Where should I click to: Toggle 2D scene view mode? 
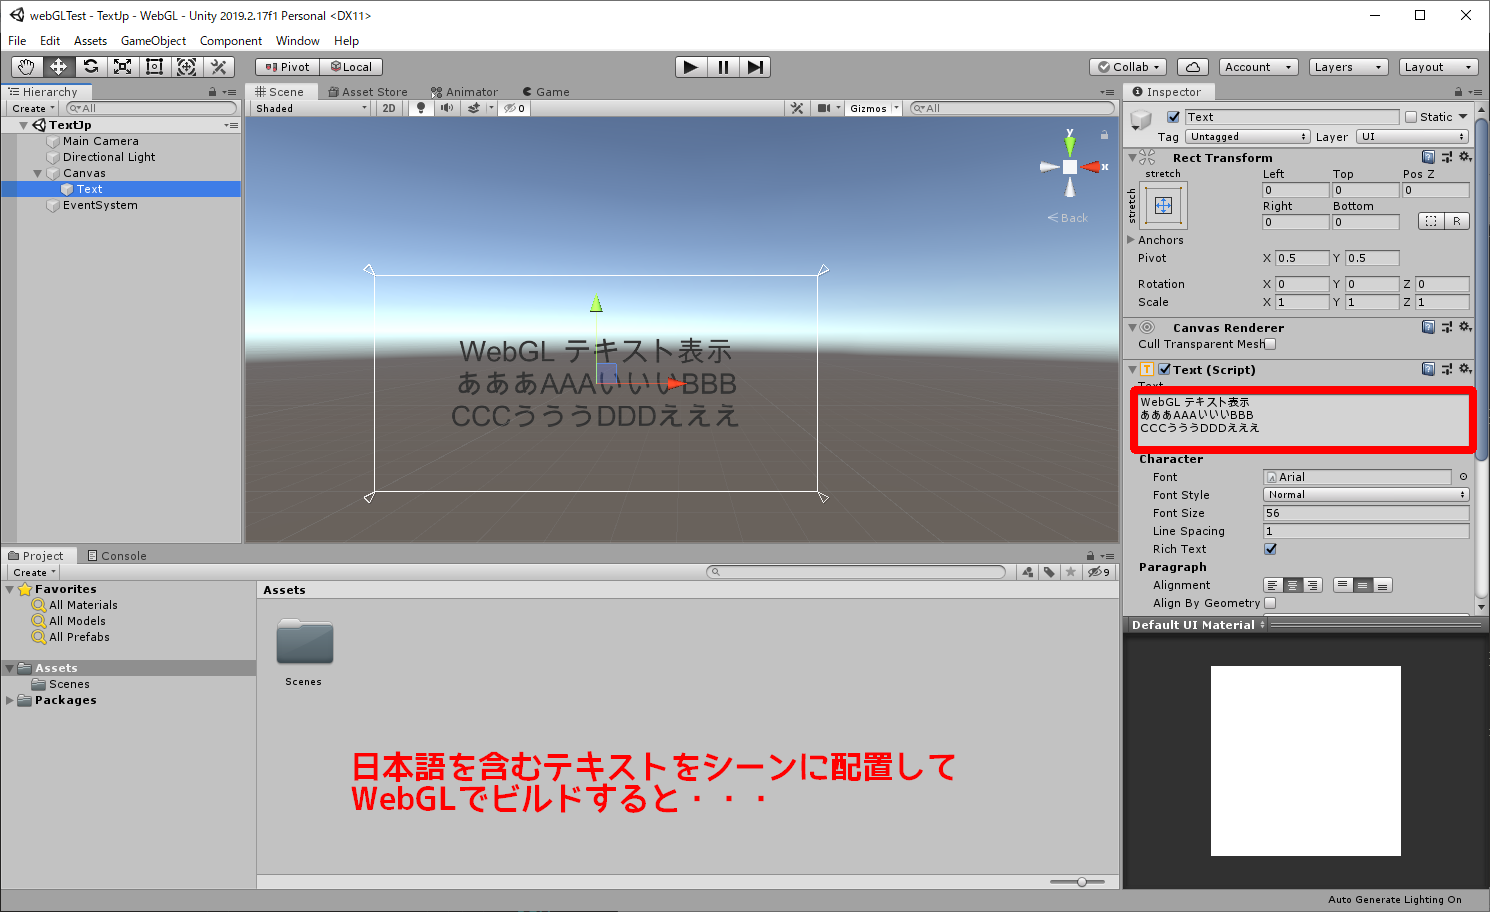389,108
